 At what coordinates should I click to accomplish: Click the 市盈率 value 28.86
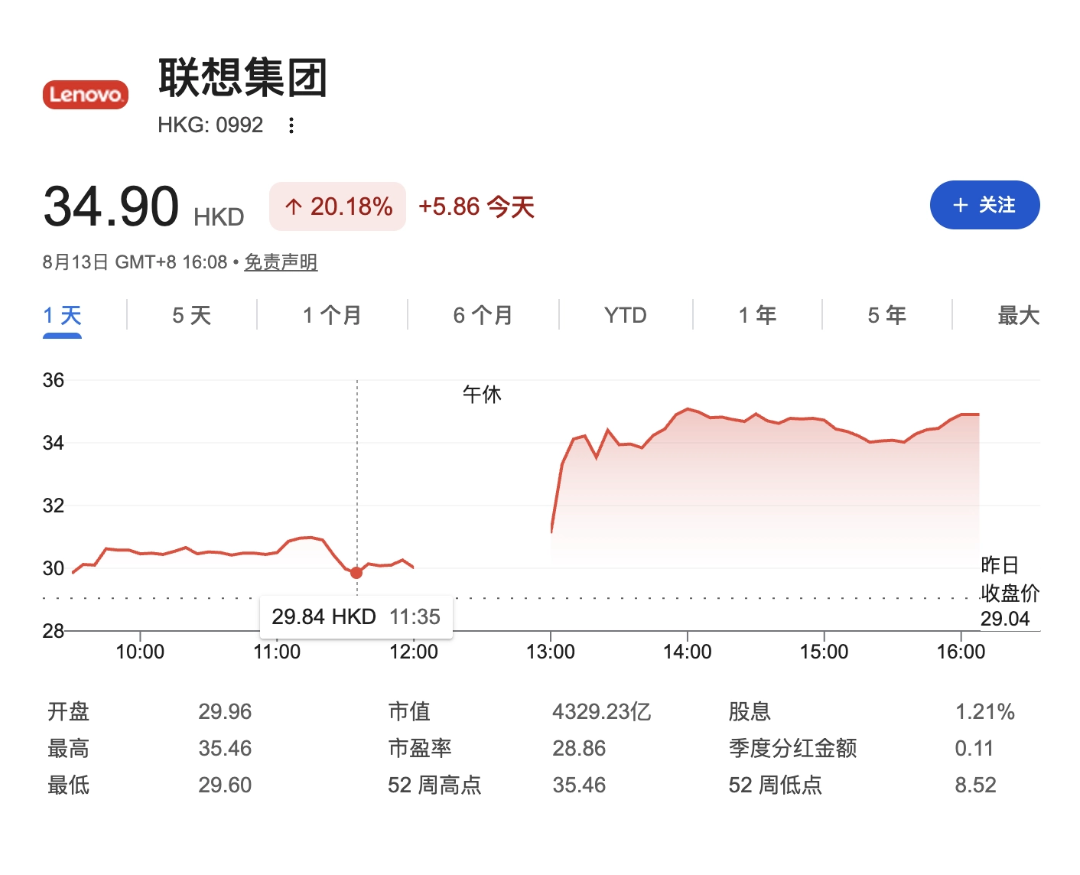tap(579, 748)
